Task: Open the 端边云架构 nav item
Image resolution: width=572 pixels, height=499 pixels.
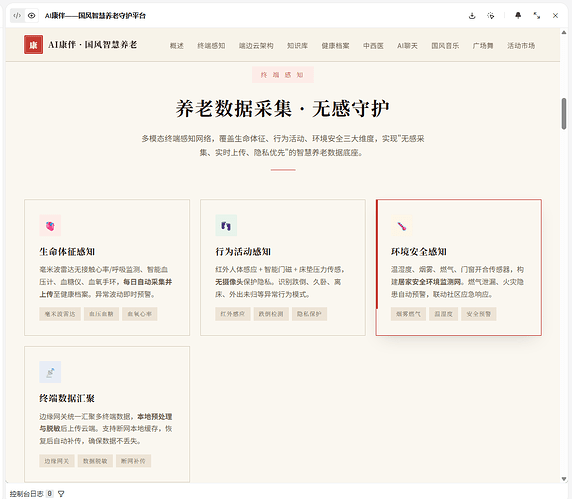Action: click(x=256, y=46)
